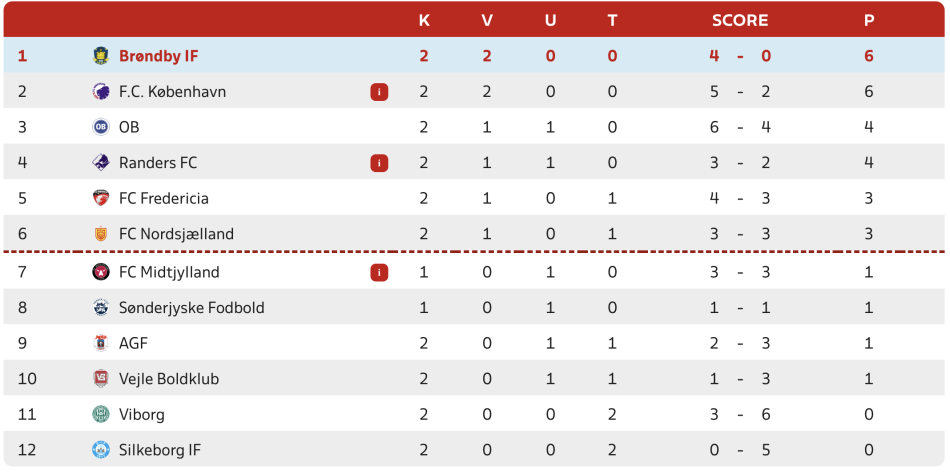The image size is (950, 474).
Task: Click the SCORE column header
Action: click(x=740, y=21)
